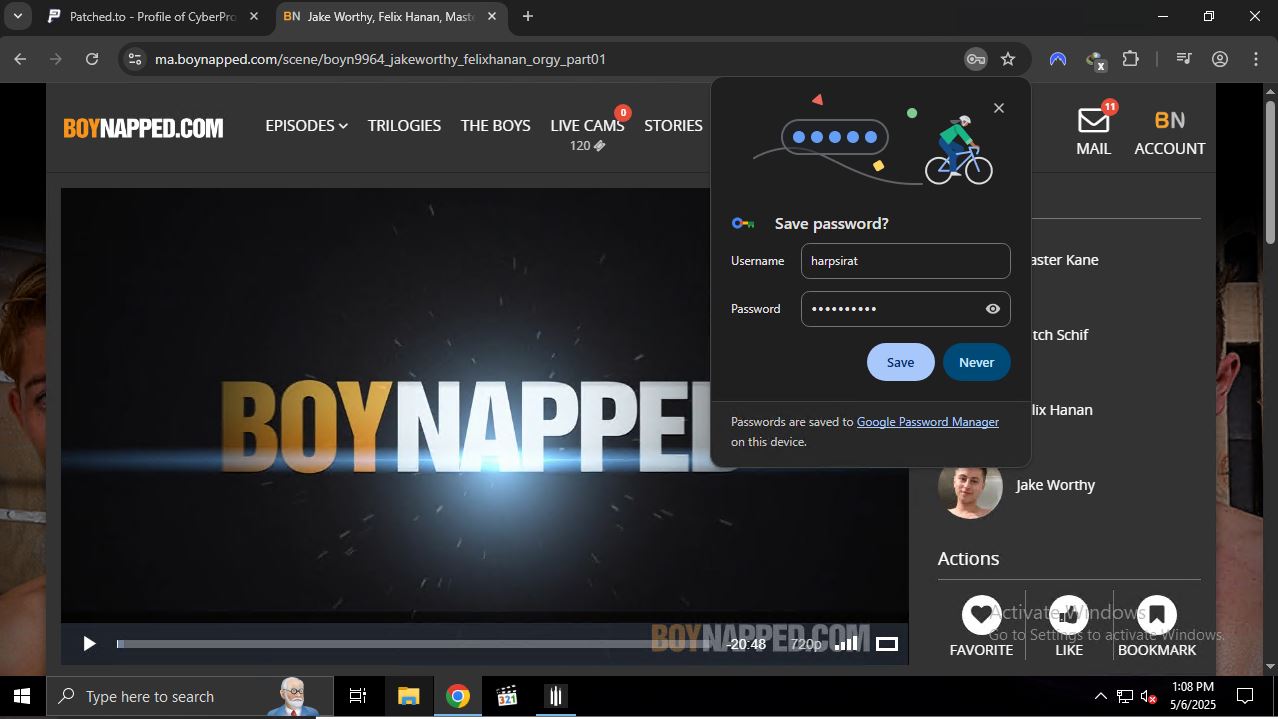This screenshot has height=719, width=1278.
Task: Click the address bar URL field
Action: 550,59
